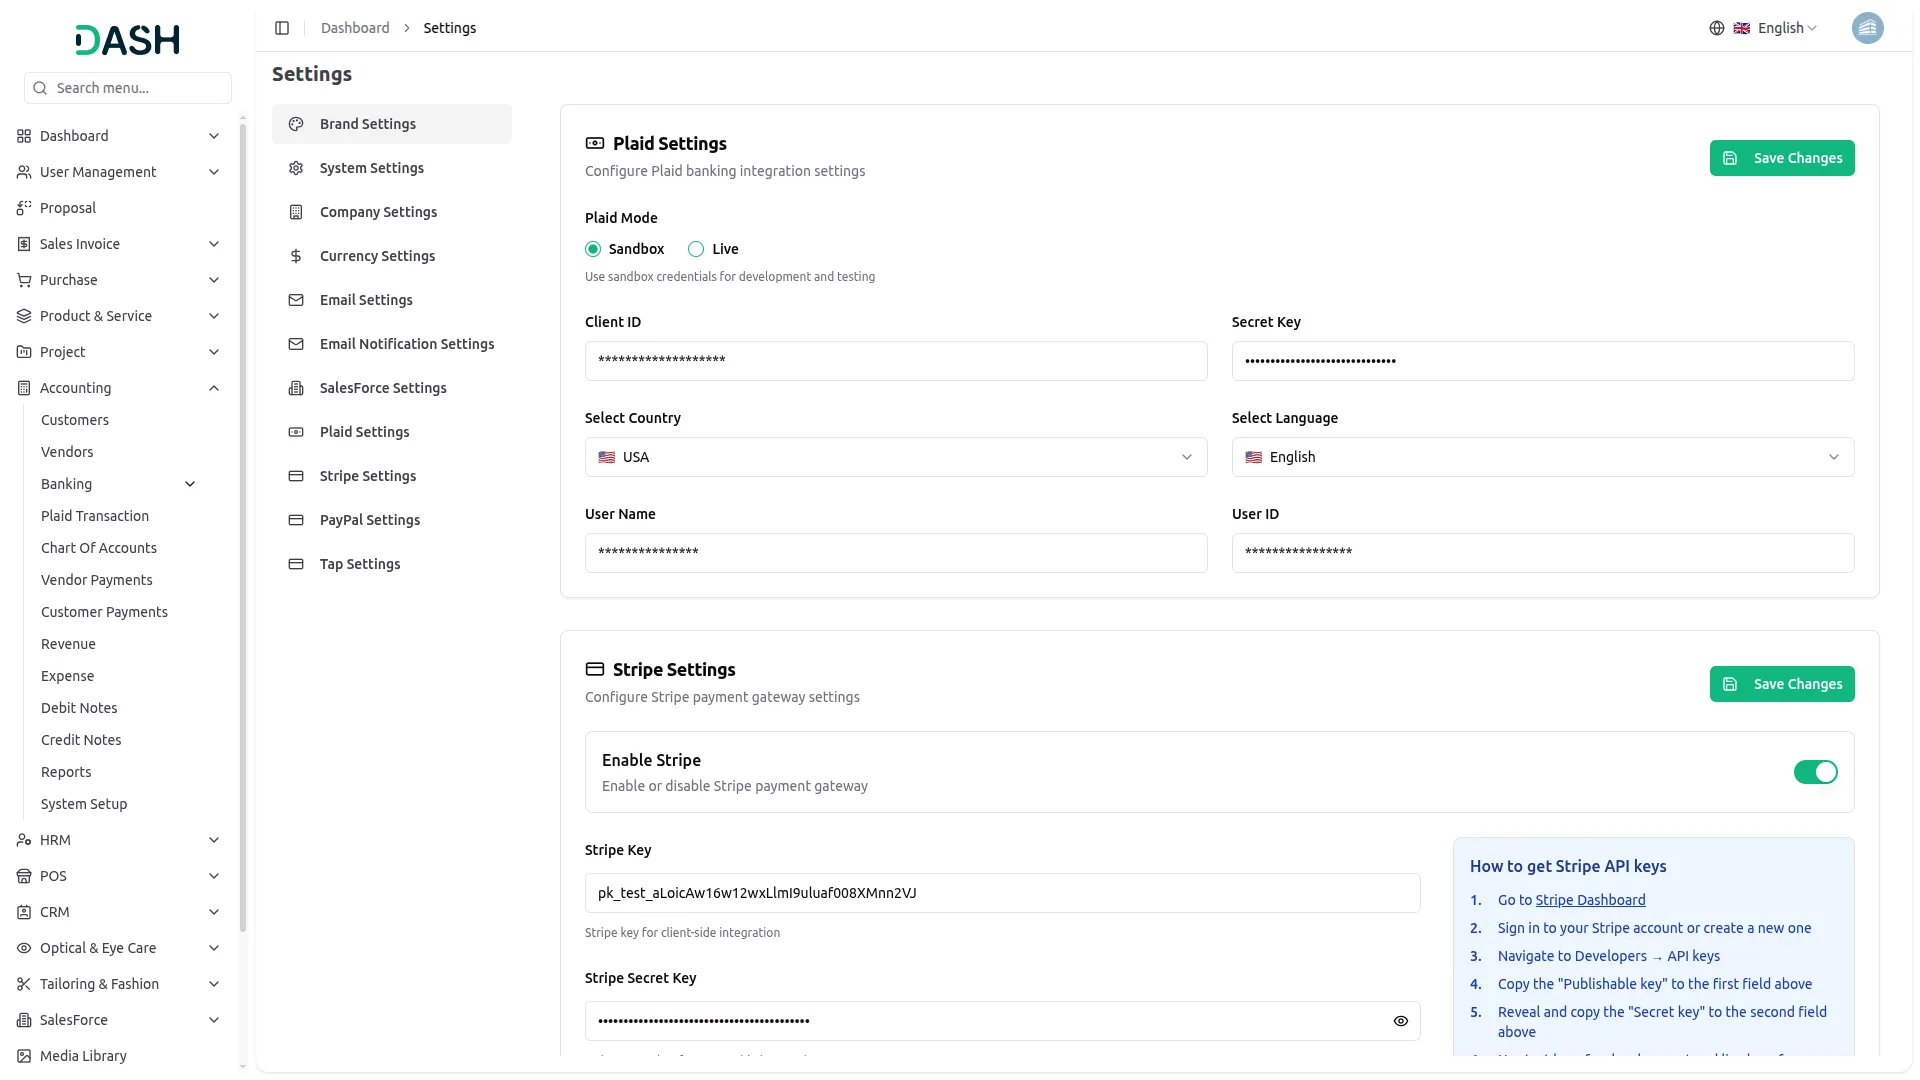This screenshot has width=1920, height=1080.
Task: Save changes in Stripe Settings
Action: click(1782, 684)
